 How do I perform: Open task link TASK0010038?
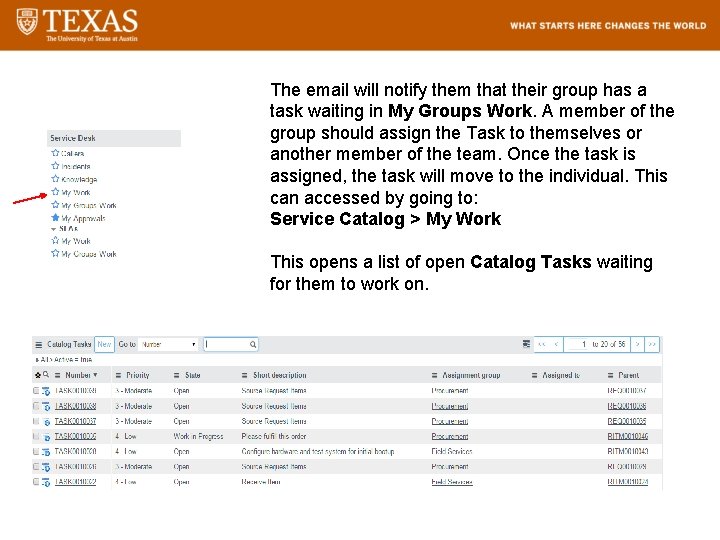(75, 406)
